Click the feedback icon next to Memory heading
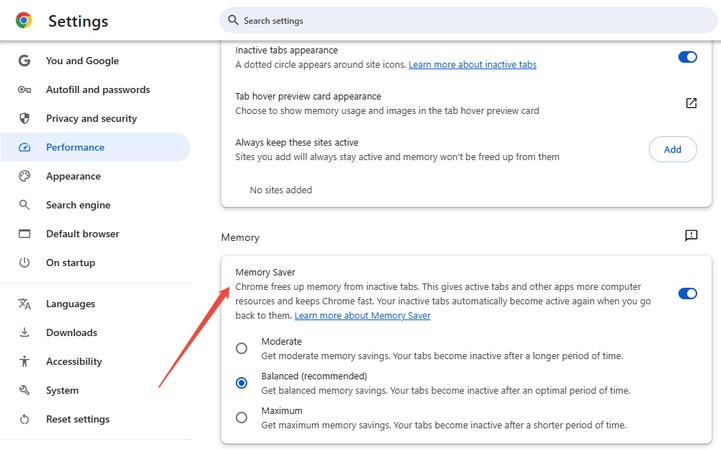This screenshot has height=450, width=721. pyautogui.click(x=691, y=235)
